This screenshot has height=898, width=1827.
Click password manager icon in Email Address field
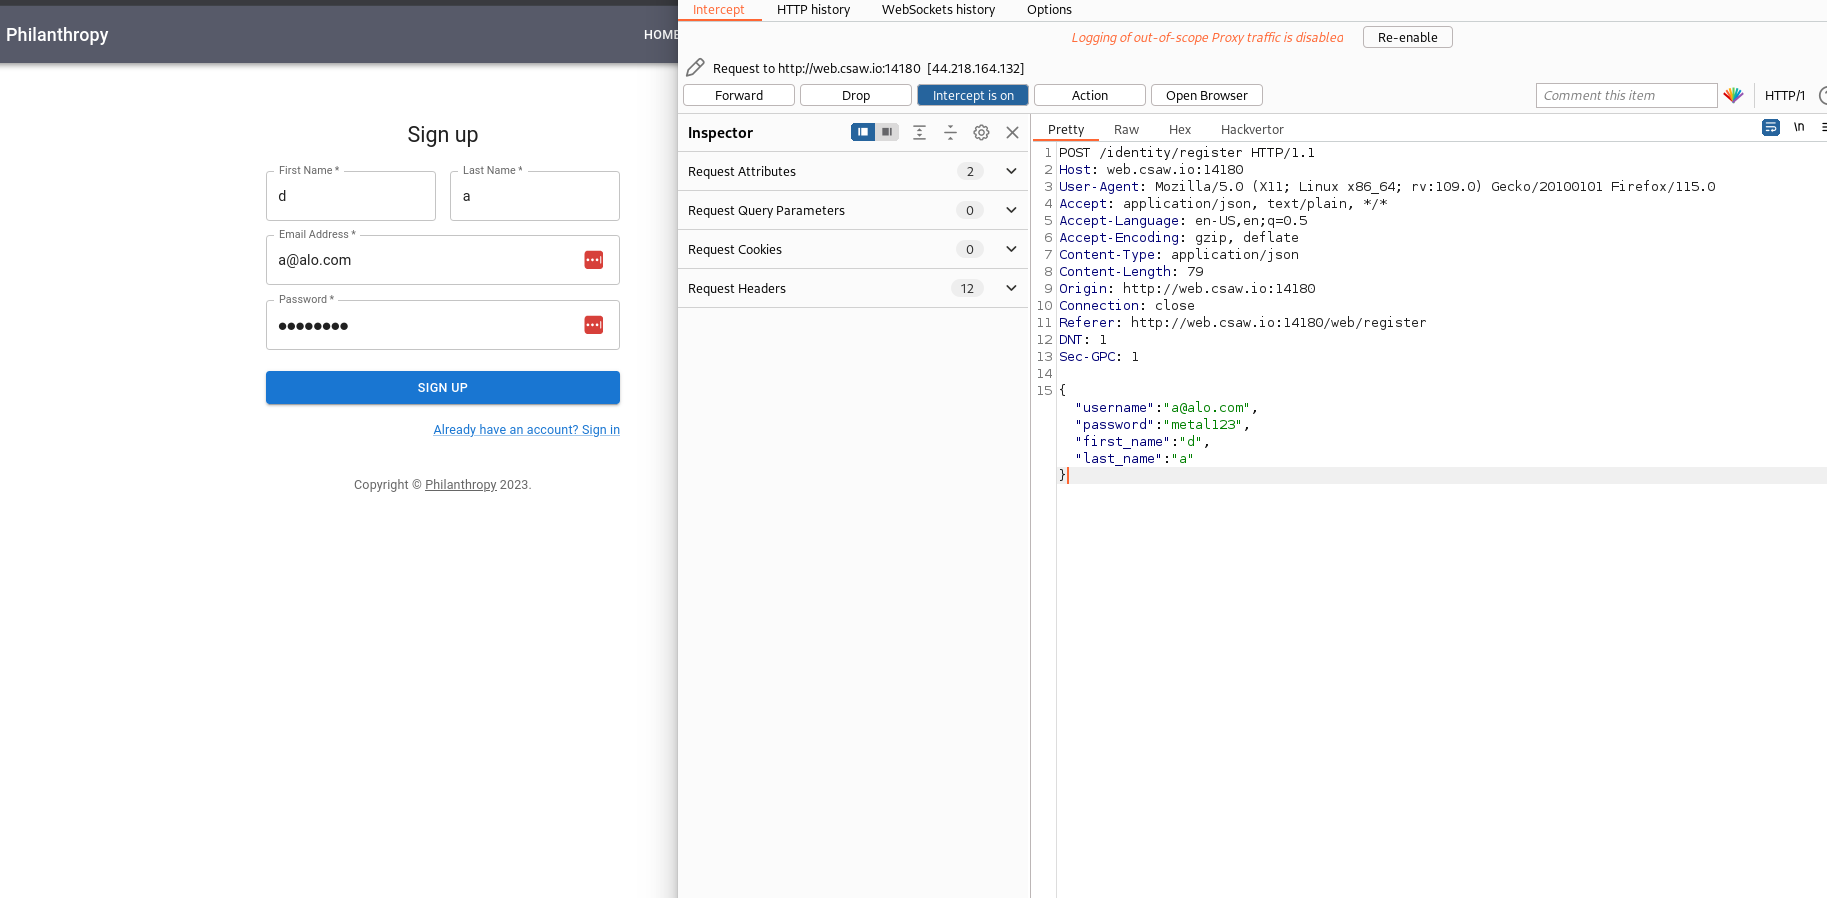tap(594, 260)
